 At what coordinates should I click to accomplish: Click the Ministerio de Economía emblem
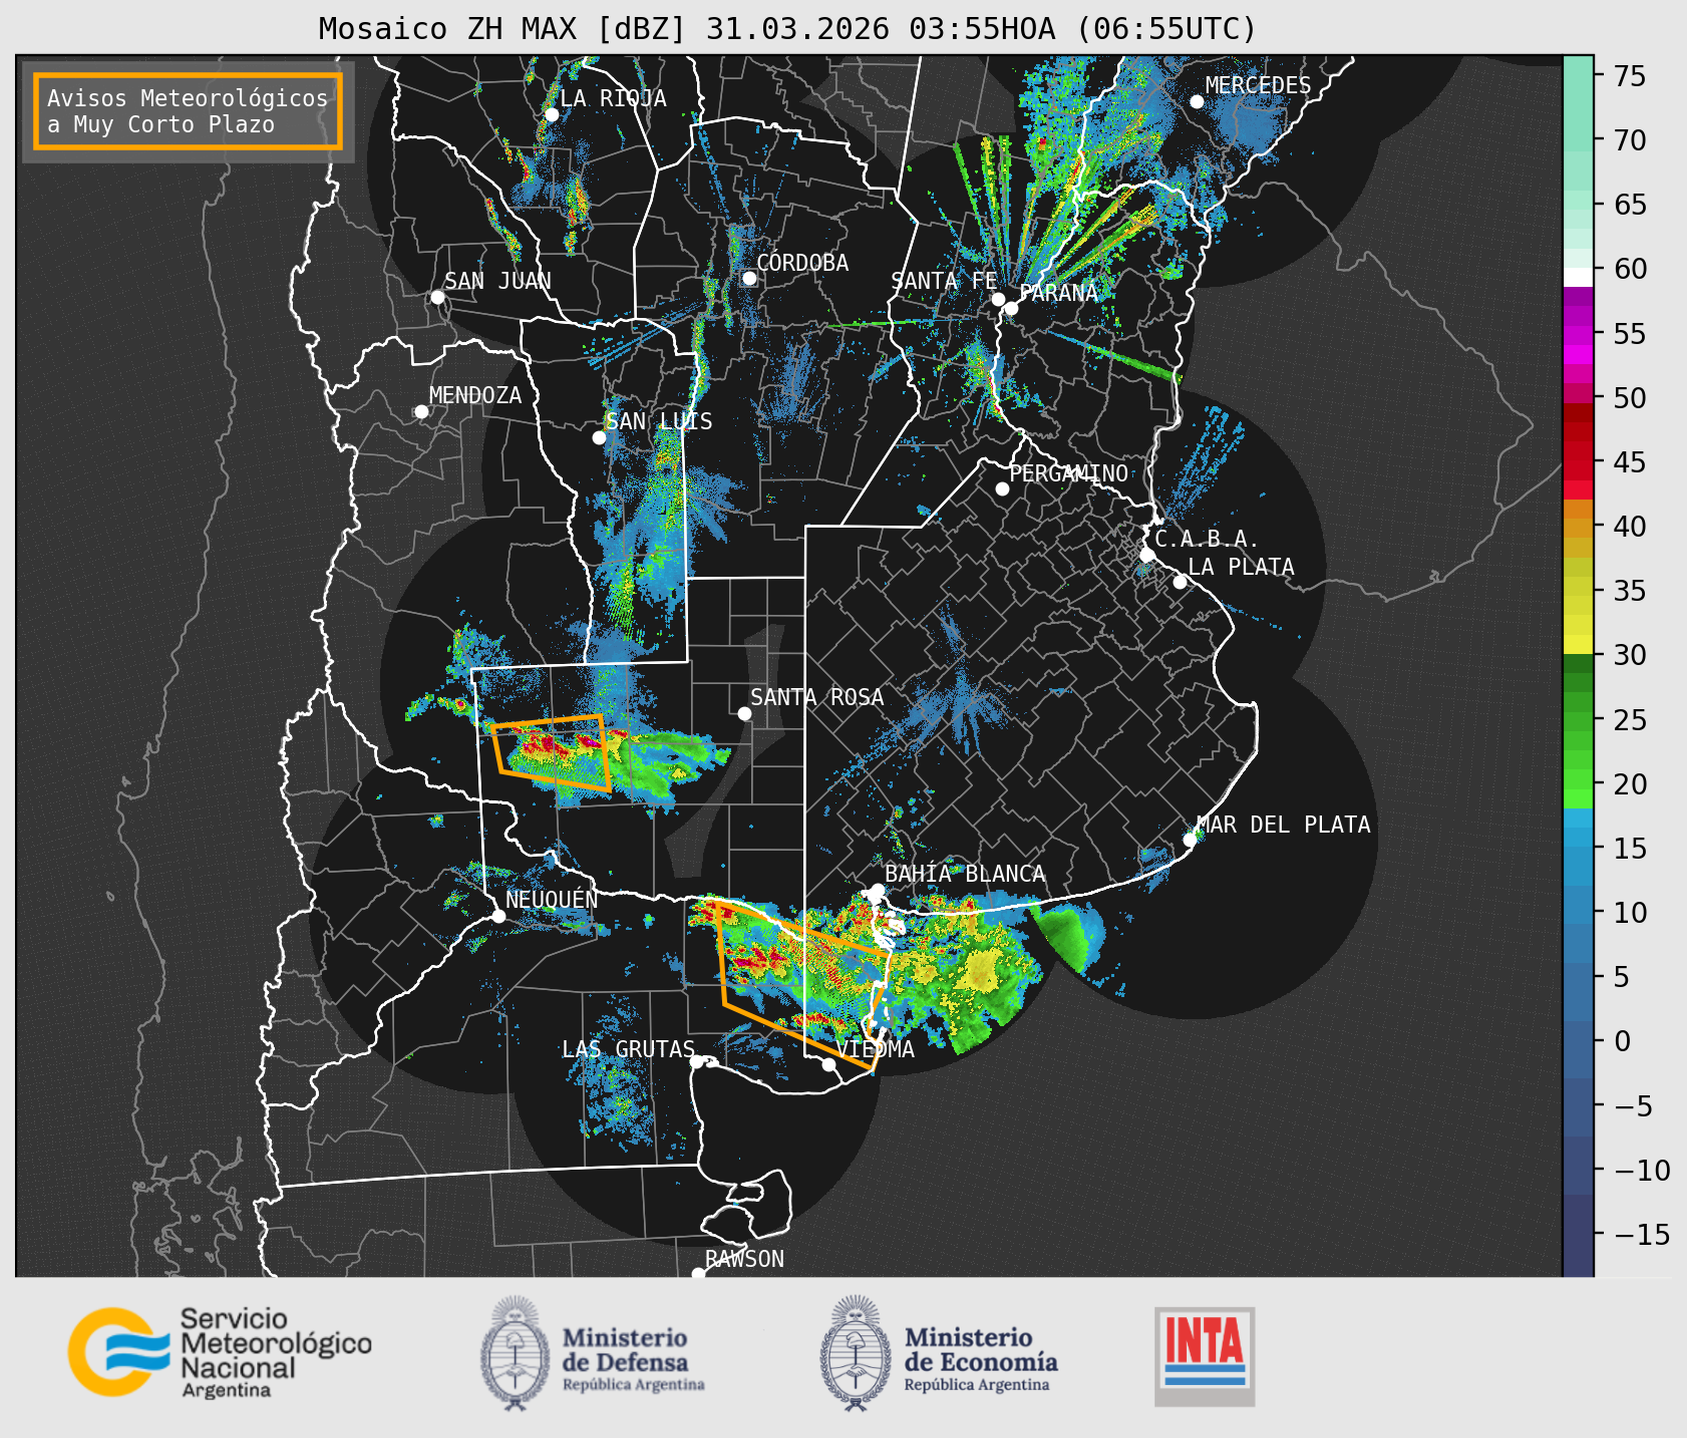pos(855,1353)
